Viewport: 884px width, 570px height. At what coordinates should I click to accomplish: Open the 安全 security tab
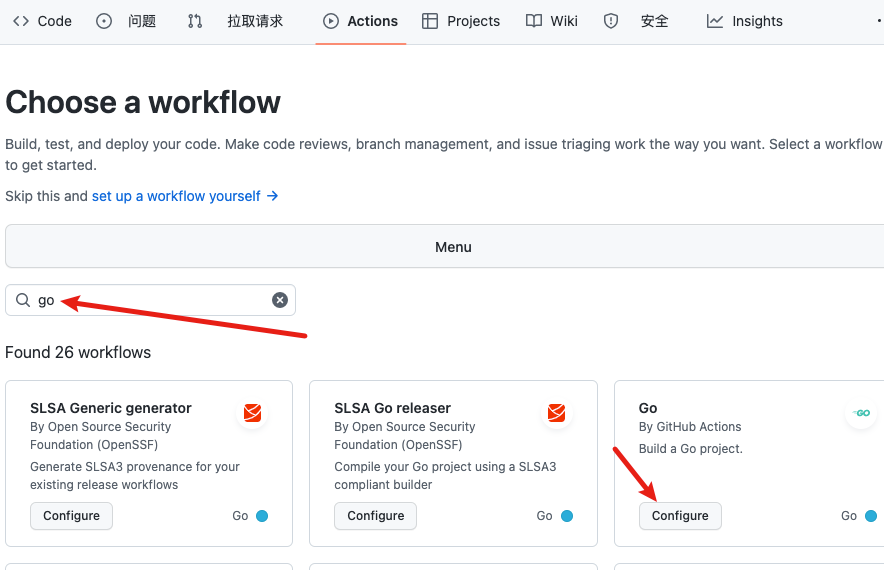[x=638, y=21]
